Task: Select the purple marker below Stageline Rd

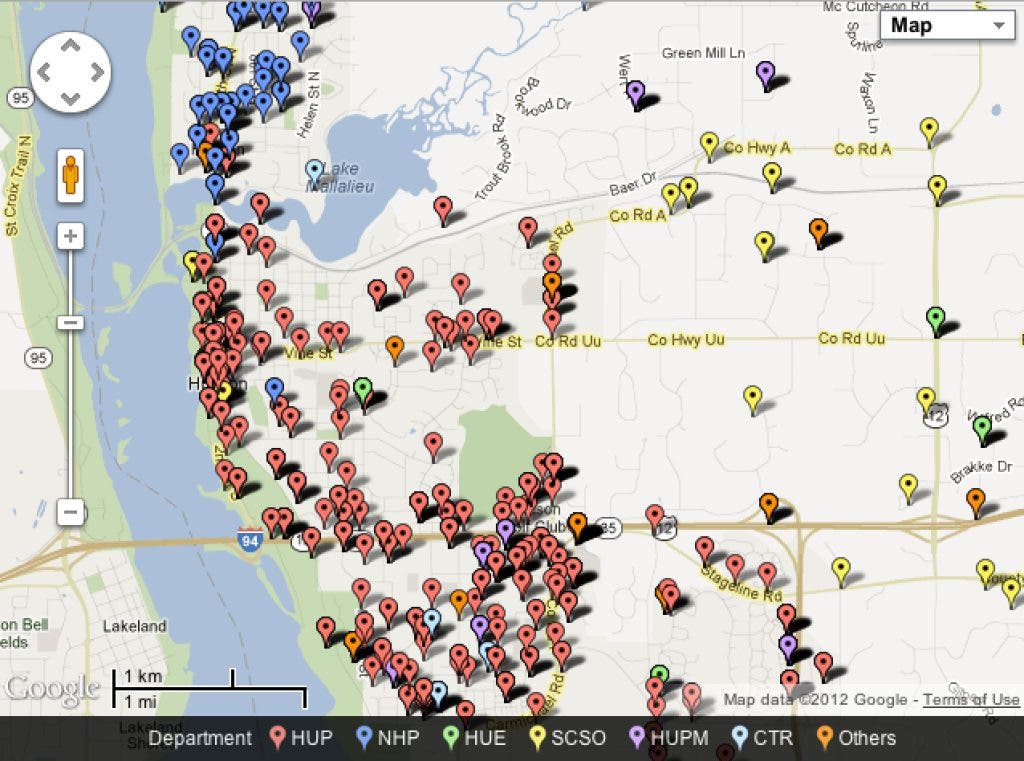Action: (788, 646)
